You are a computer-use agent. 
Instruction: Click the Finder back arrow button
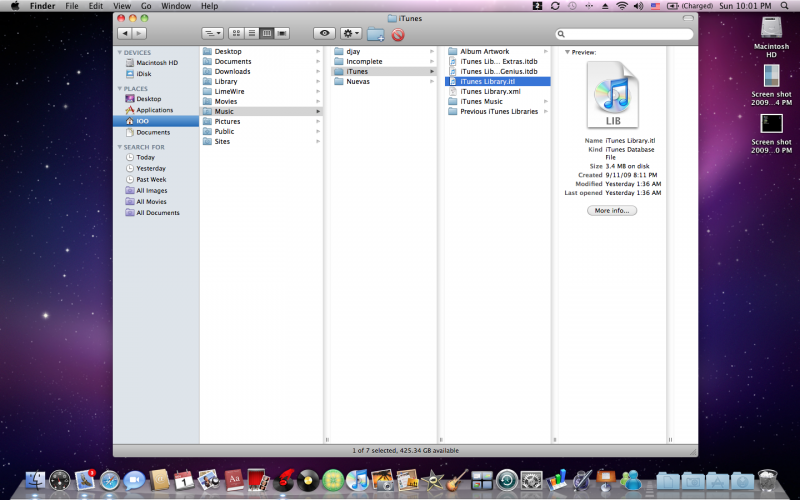[x=124, y=34]
